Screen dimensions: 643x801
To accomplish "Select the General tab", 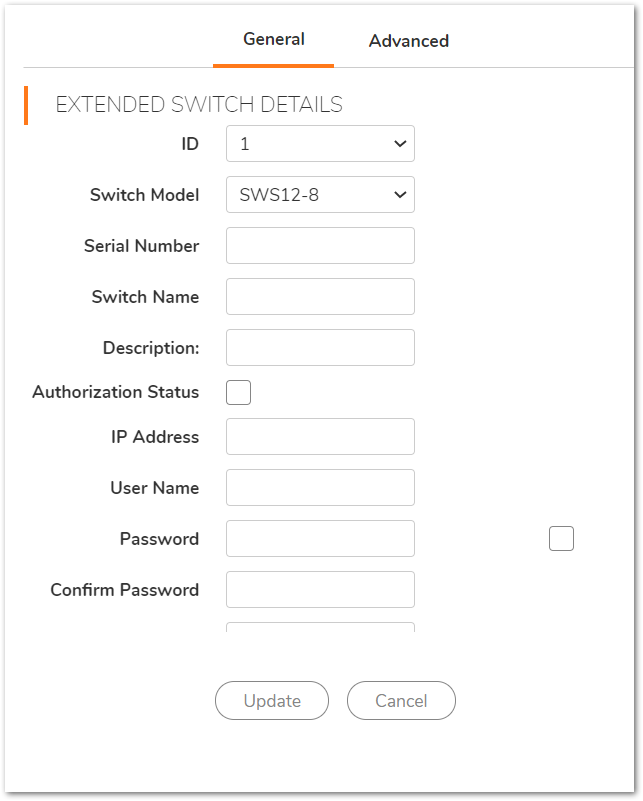I will pyautogui.click(x=274, y=39).
